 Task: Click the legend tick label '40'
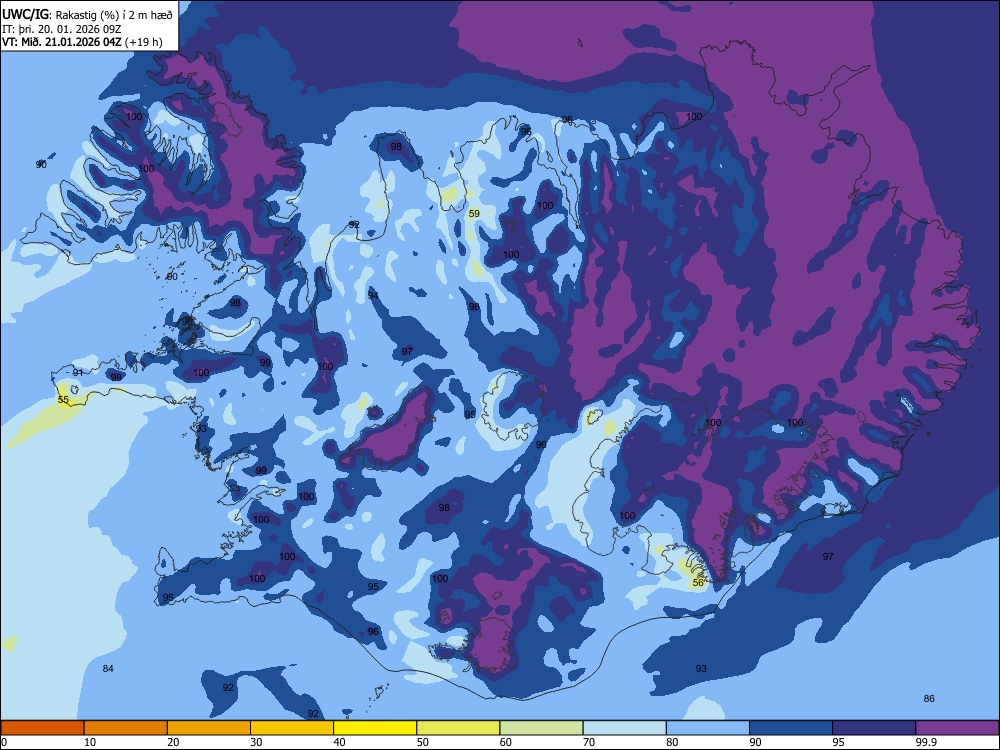point(339,742)
